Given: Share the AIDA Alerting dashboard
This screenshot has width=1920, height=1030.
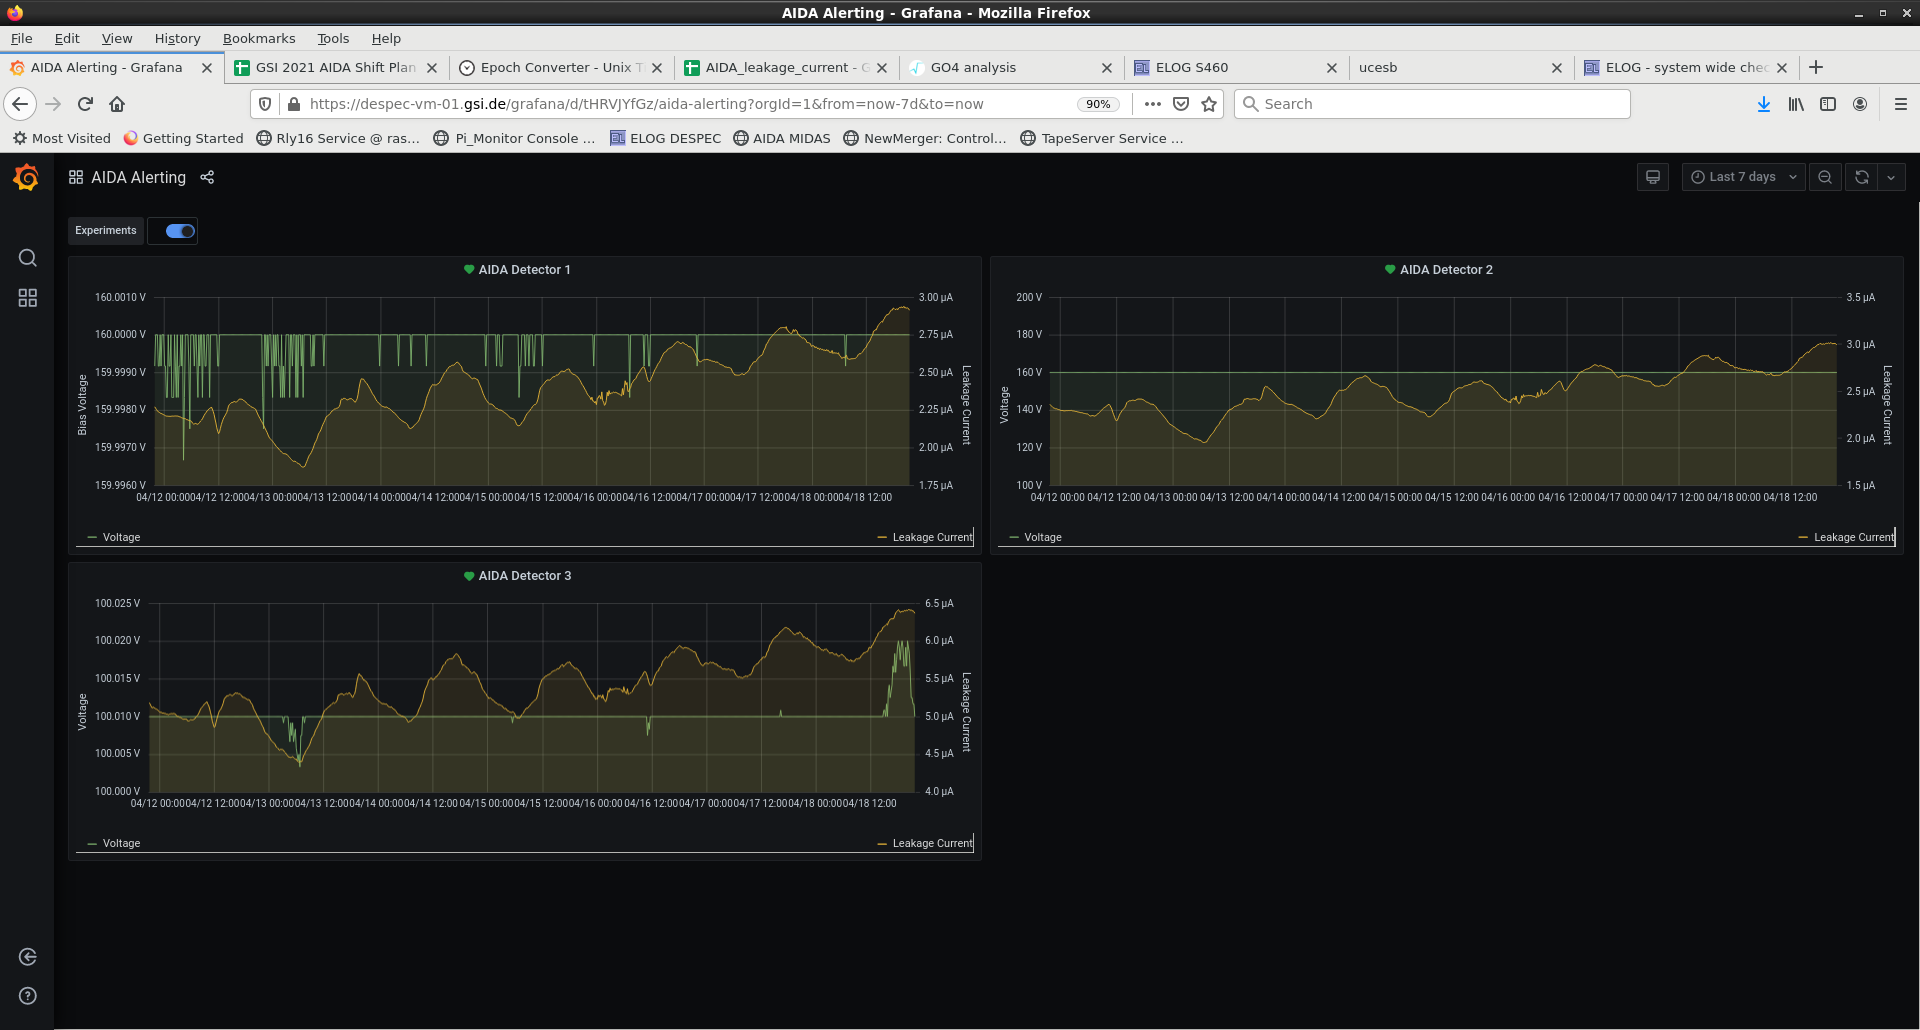Looking at the screenshot, I should pos(207,178).
